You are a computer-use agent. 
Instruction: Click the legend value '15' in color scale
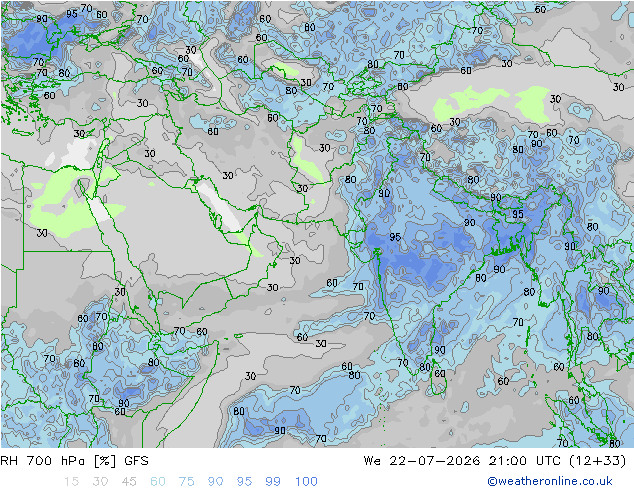pyautogui.click(x=71, y=481)
